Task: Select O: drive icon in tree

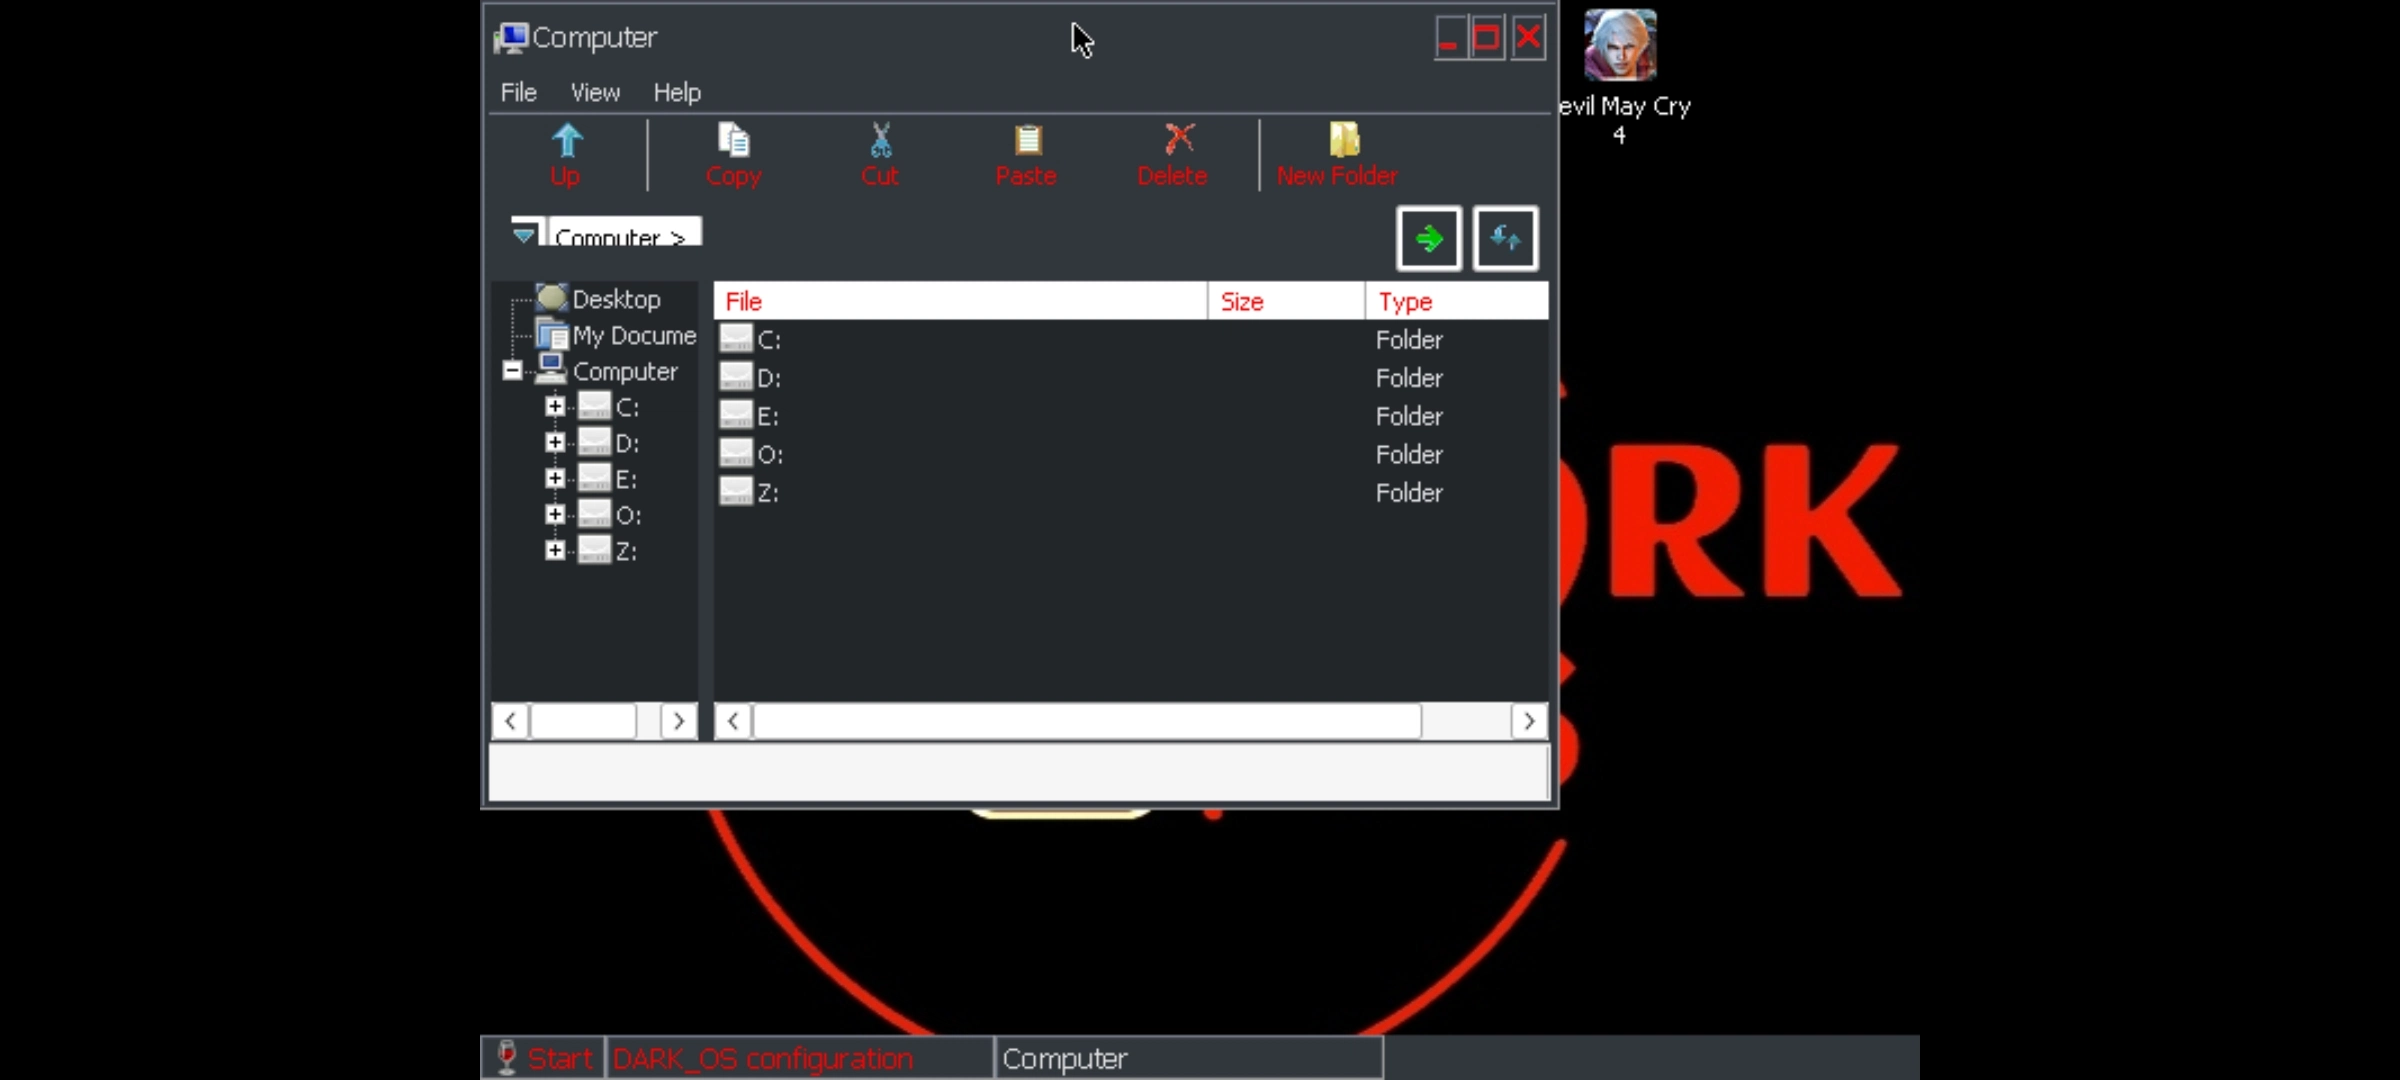Action: point(595,514)
